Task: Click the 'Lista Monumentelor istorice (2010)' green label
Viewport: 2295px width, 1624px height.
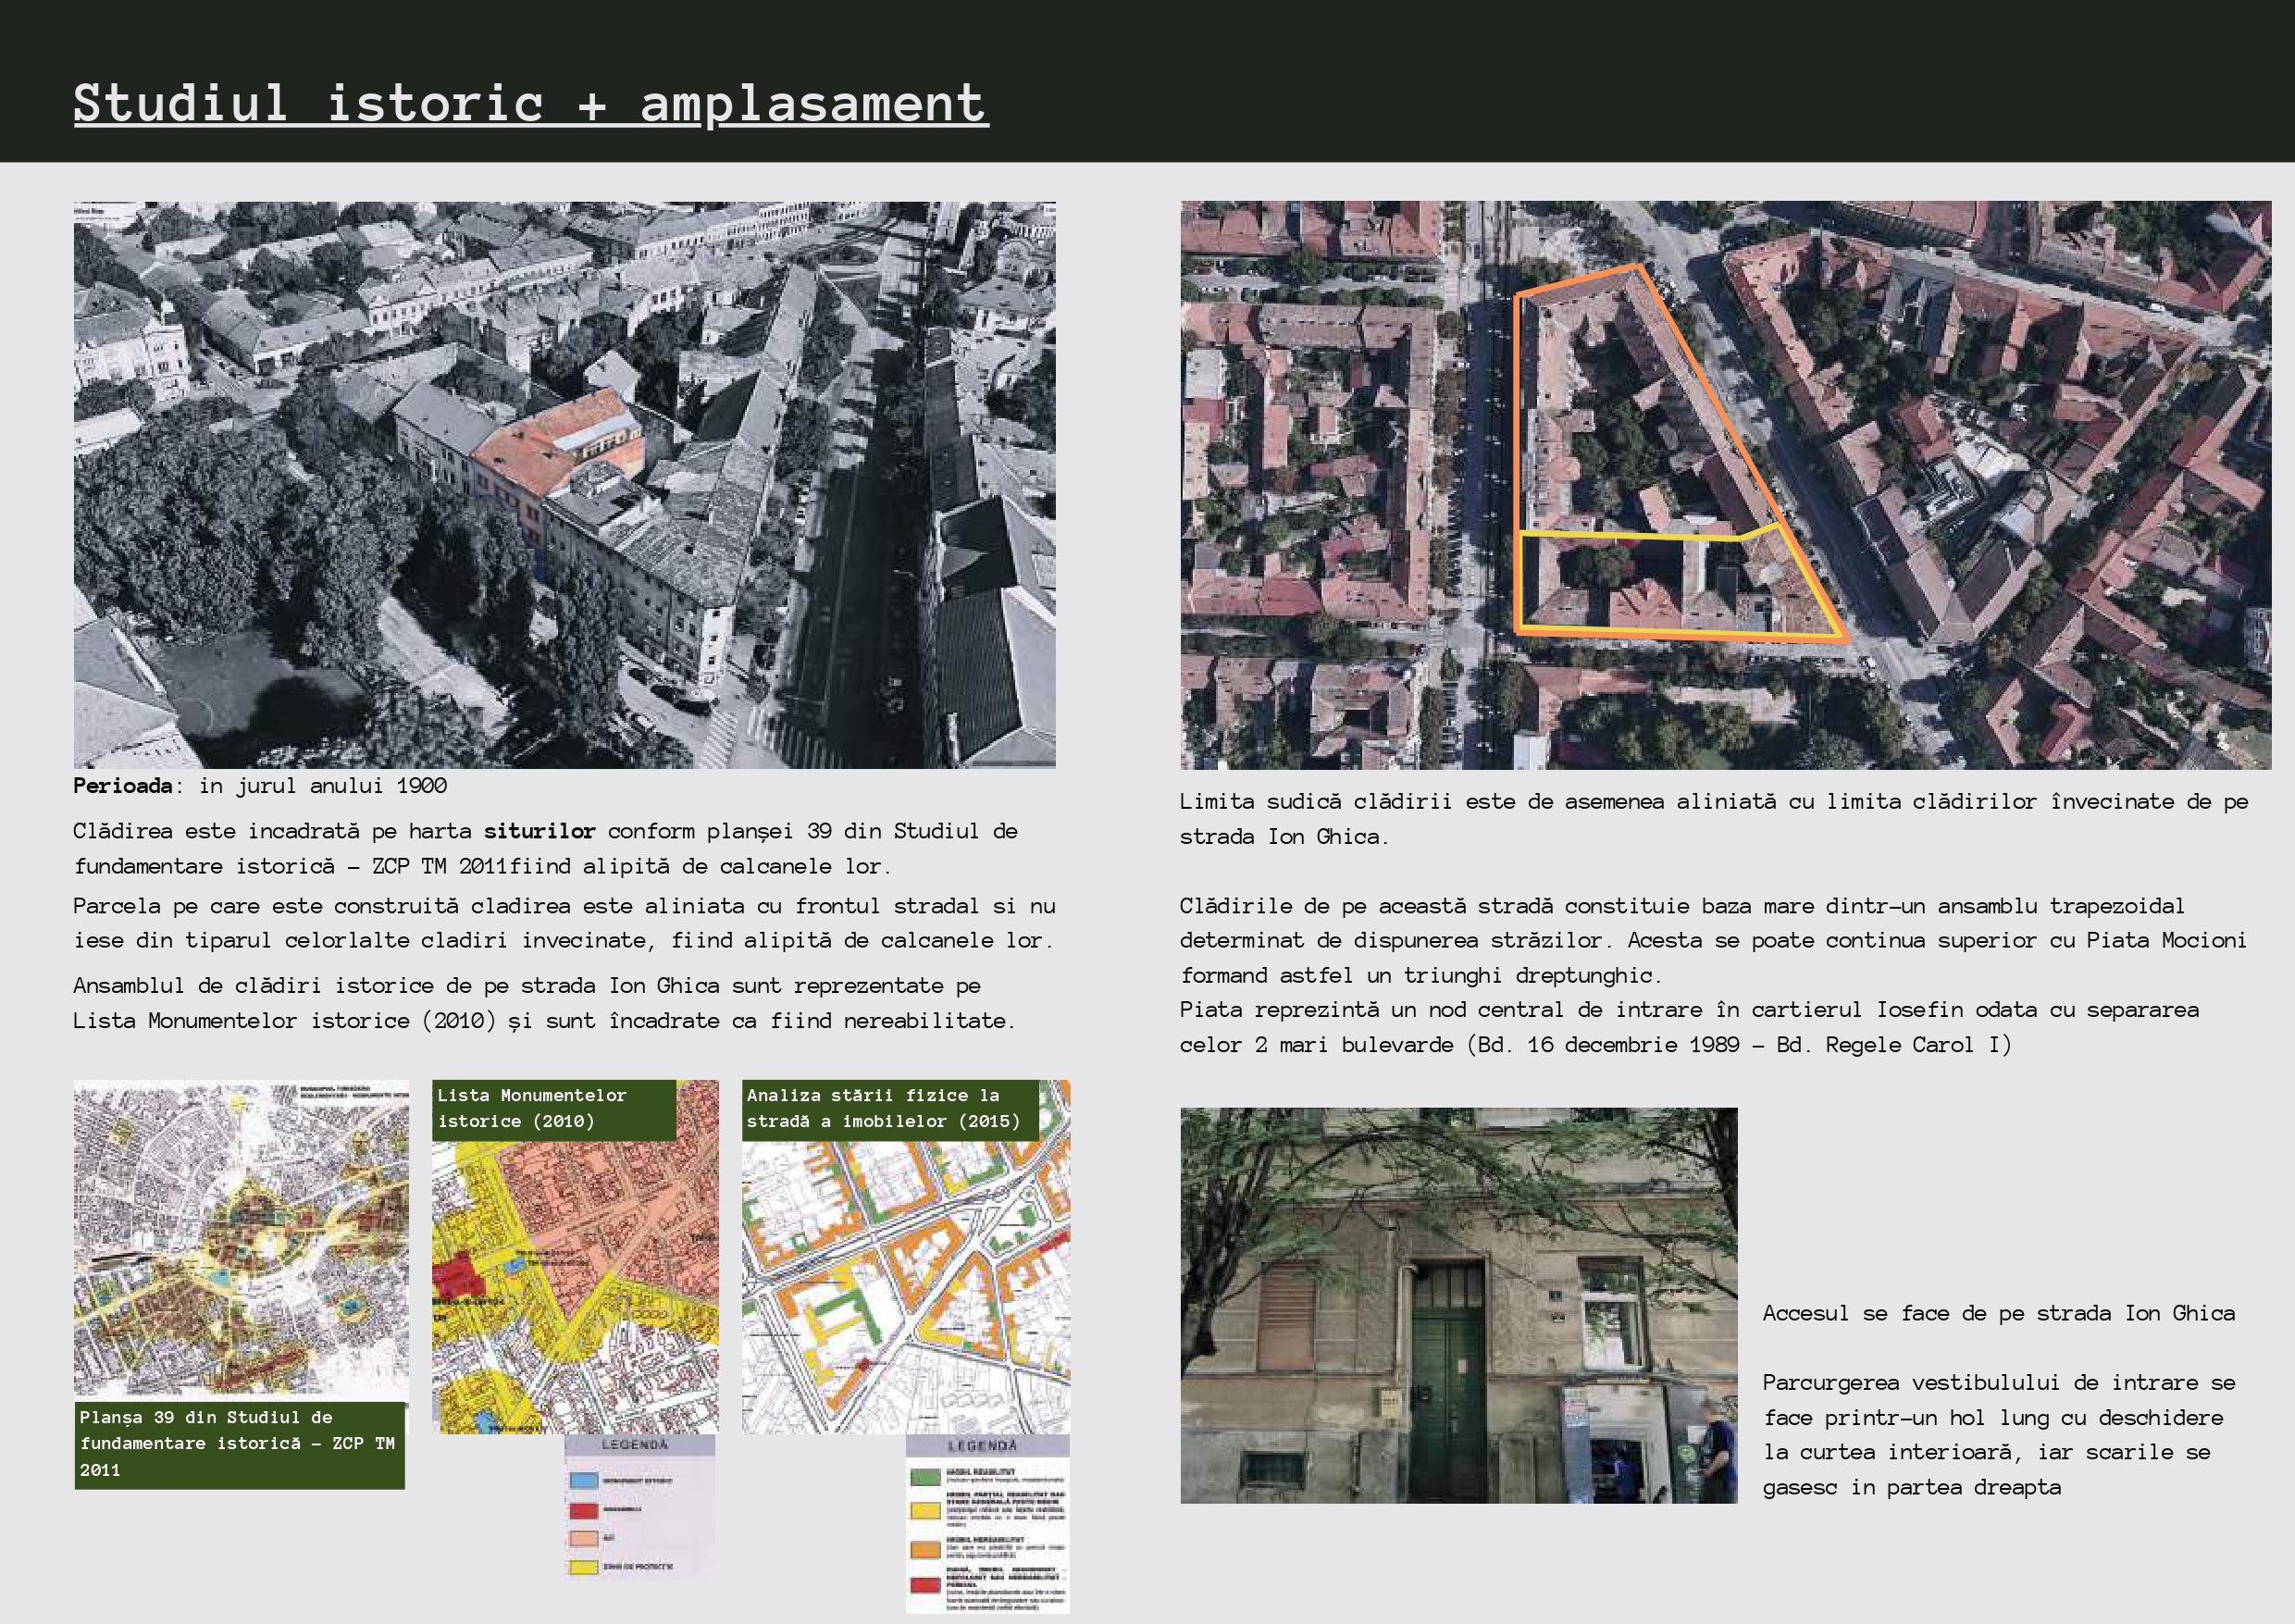Action: point(554,1109)
